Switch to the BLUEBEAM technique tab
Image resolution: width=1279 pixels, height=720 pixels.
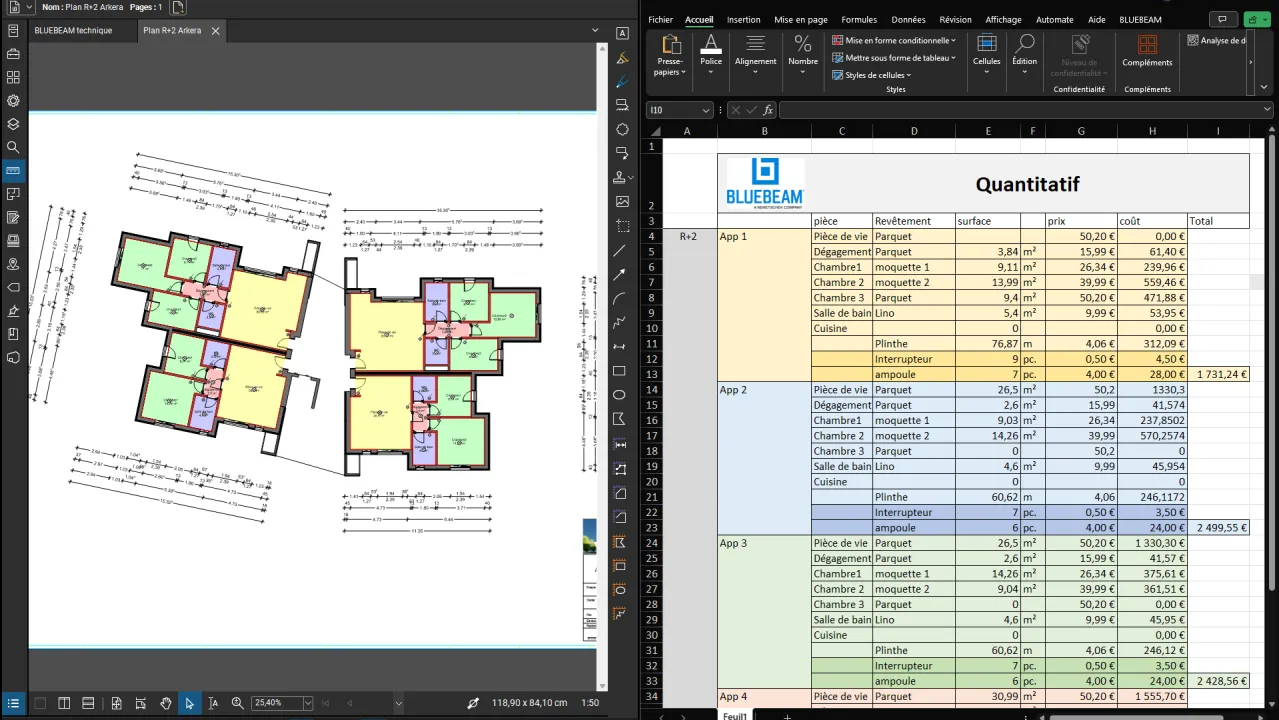pyautogui.click(x=73, y=31)
